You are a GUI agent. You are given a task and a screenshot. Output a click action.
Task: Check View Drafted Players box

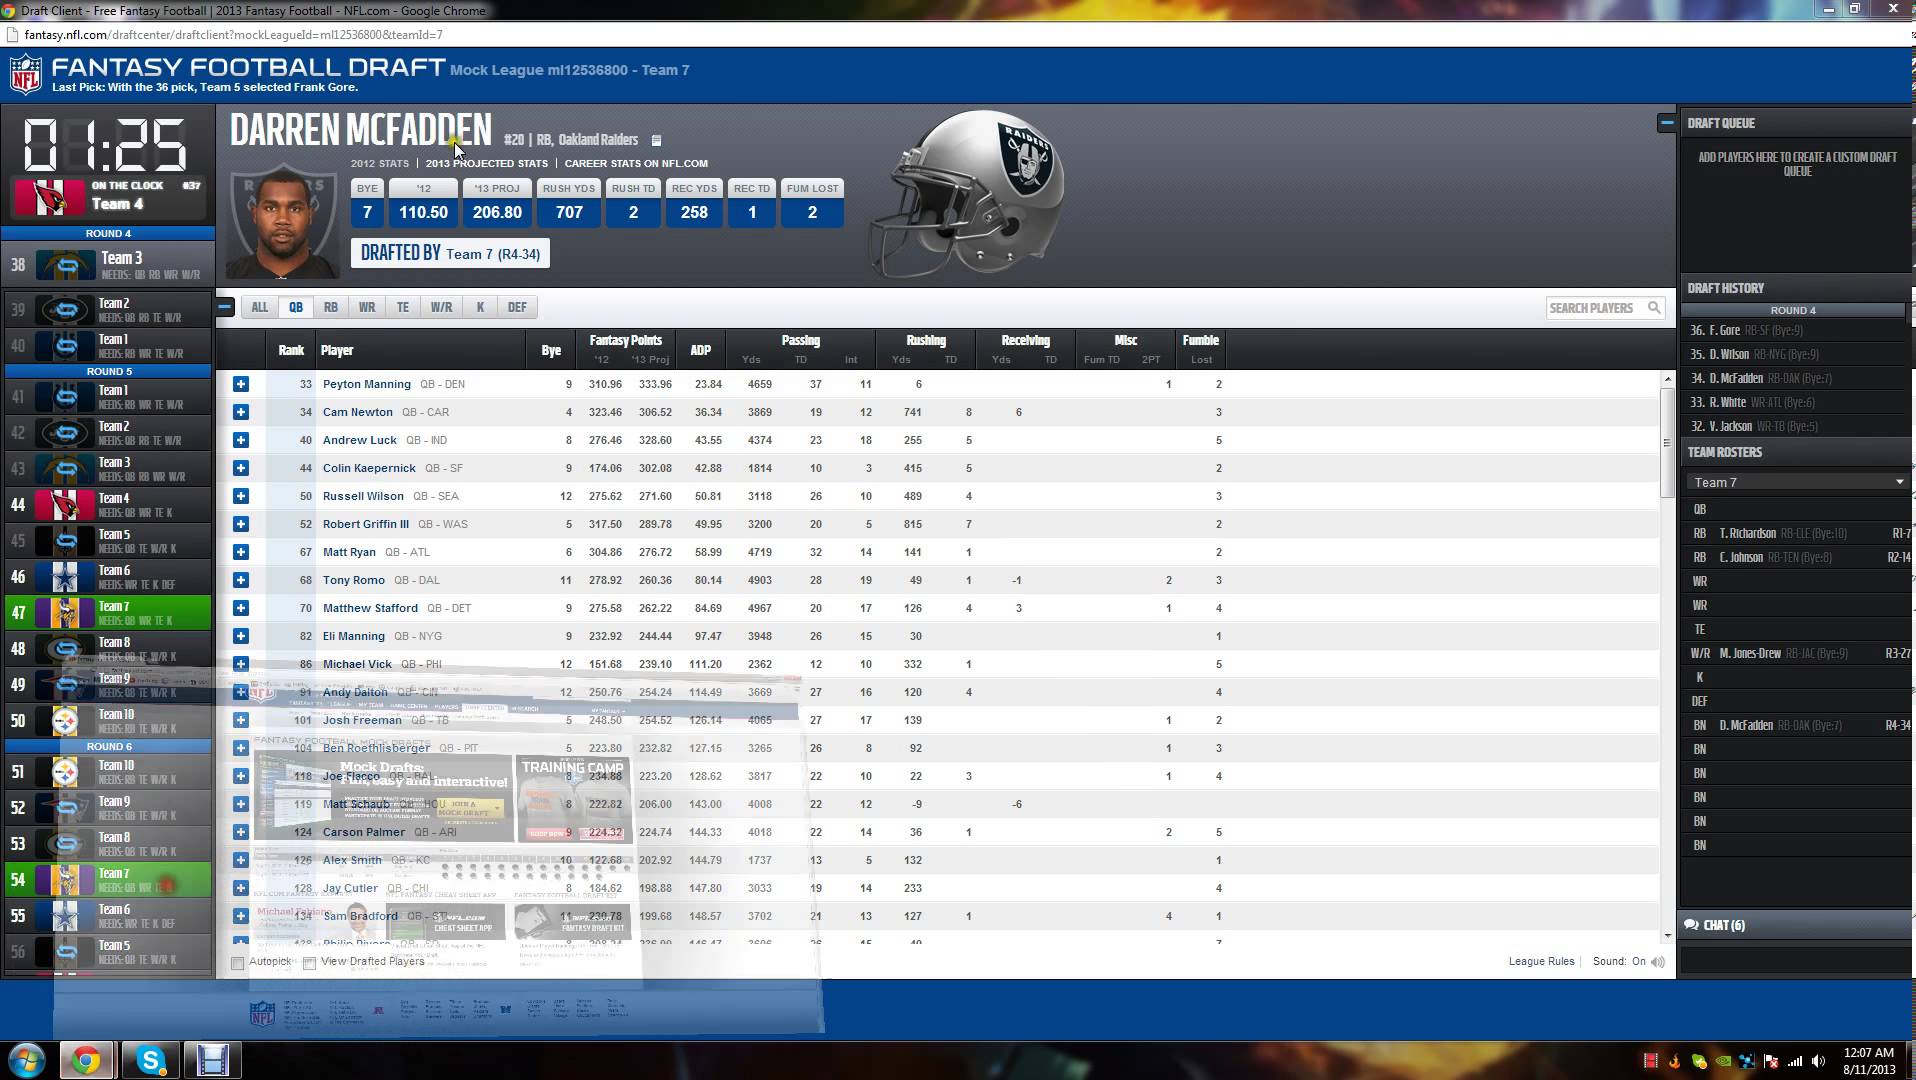pyautogui.click(x=310, y=963)
